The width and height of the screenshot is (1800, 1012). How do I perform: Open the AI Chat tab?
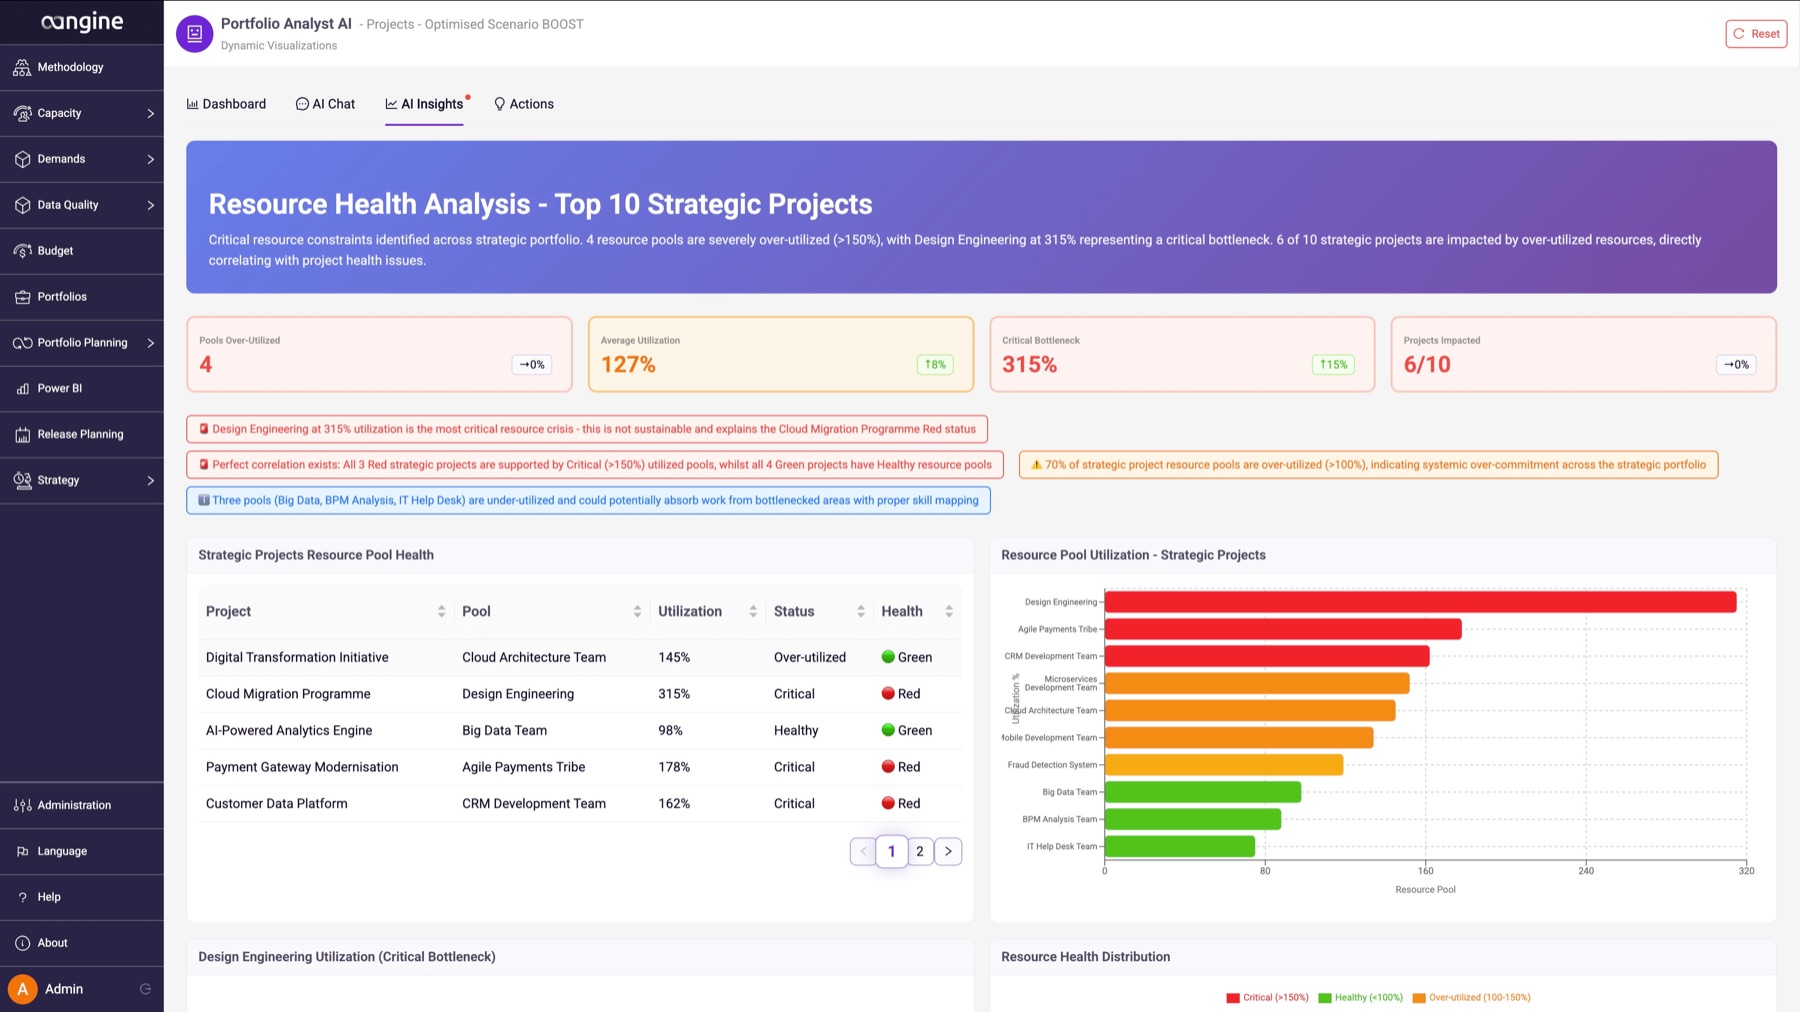326,104
